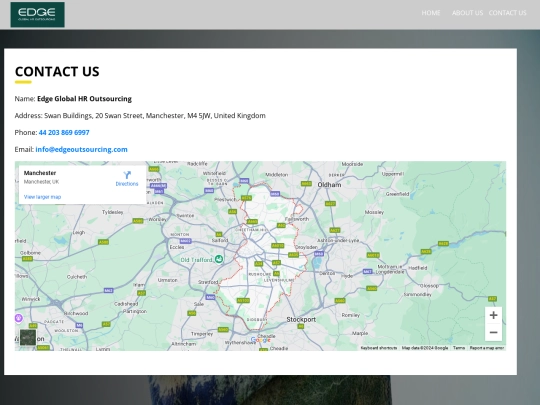Zoom out the map with minus button
The width and height of the screenshot is (540, 405).
pos(493,332)
